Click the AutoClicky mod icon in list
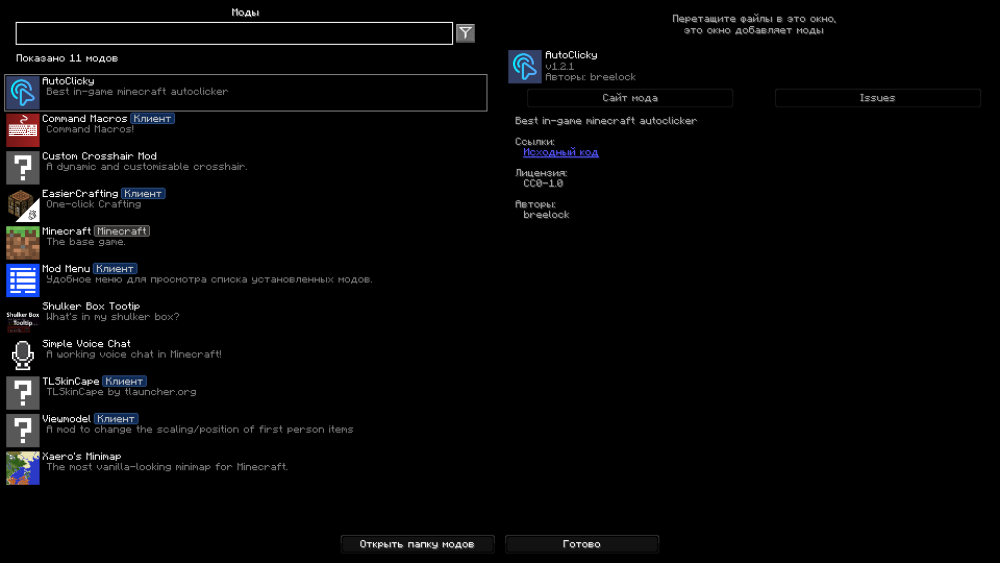Image resolution: width=1000 pixels, height=563 pixels. 22,92
